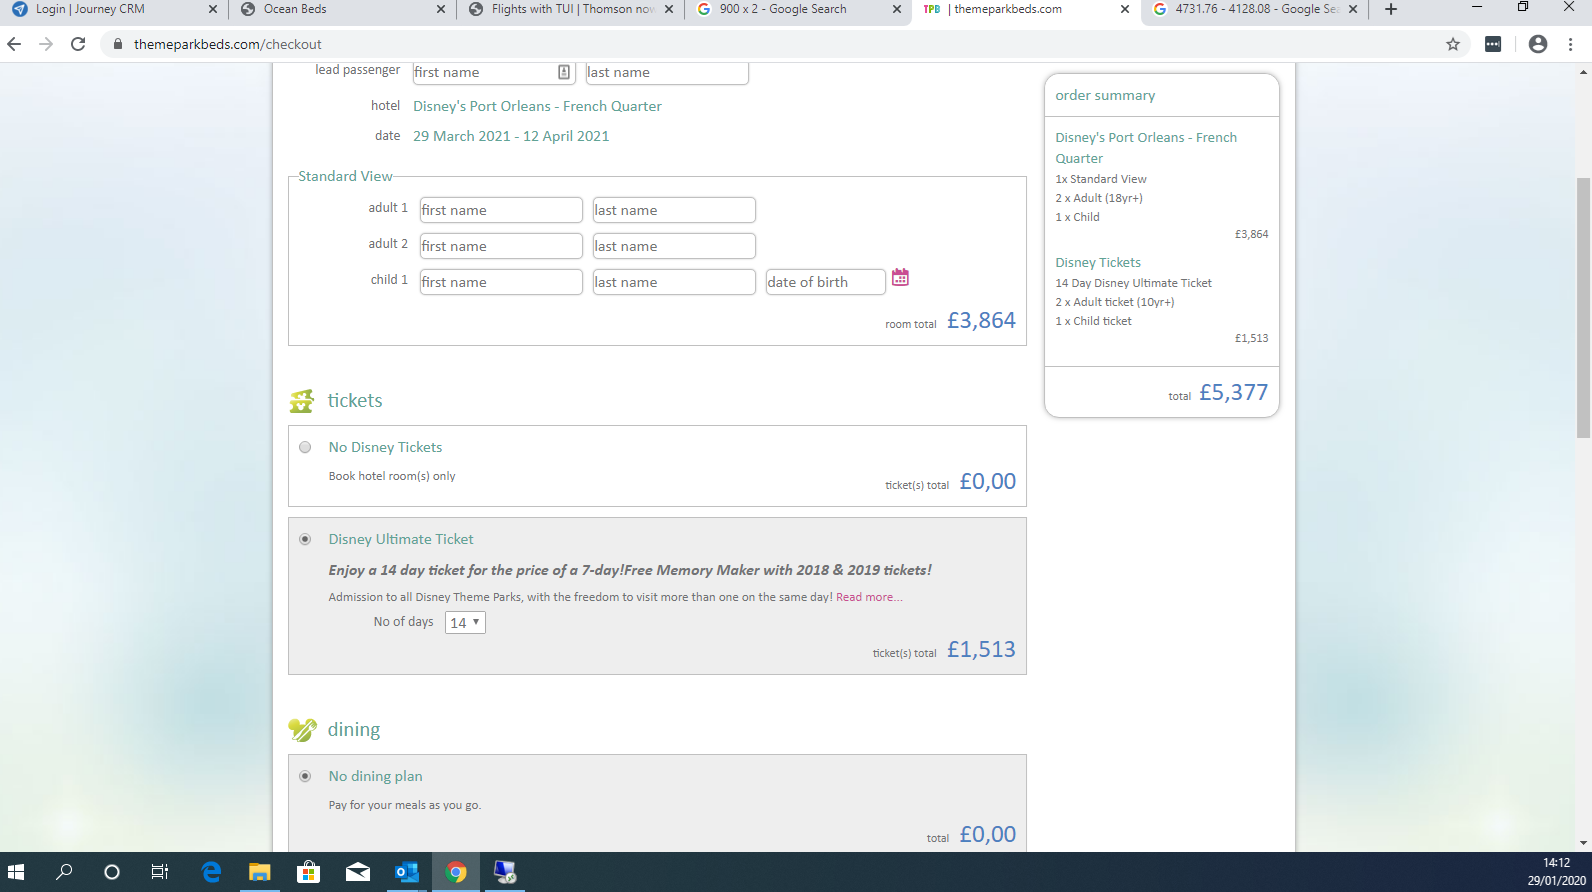Click the 14 Day Disney Ultimate Ticket line
1592x892 pixels.
pos(1133,283)
